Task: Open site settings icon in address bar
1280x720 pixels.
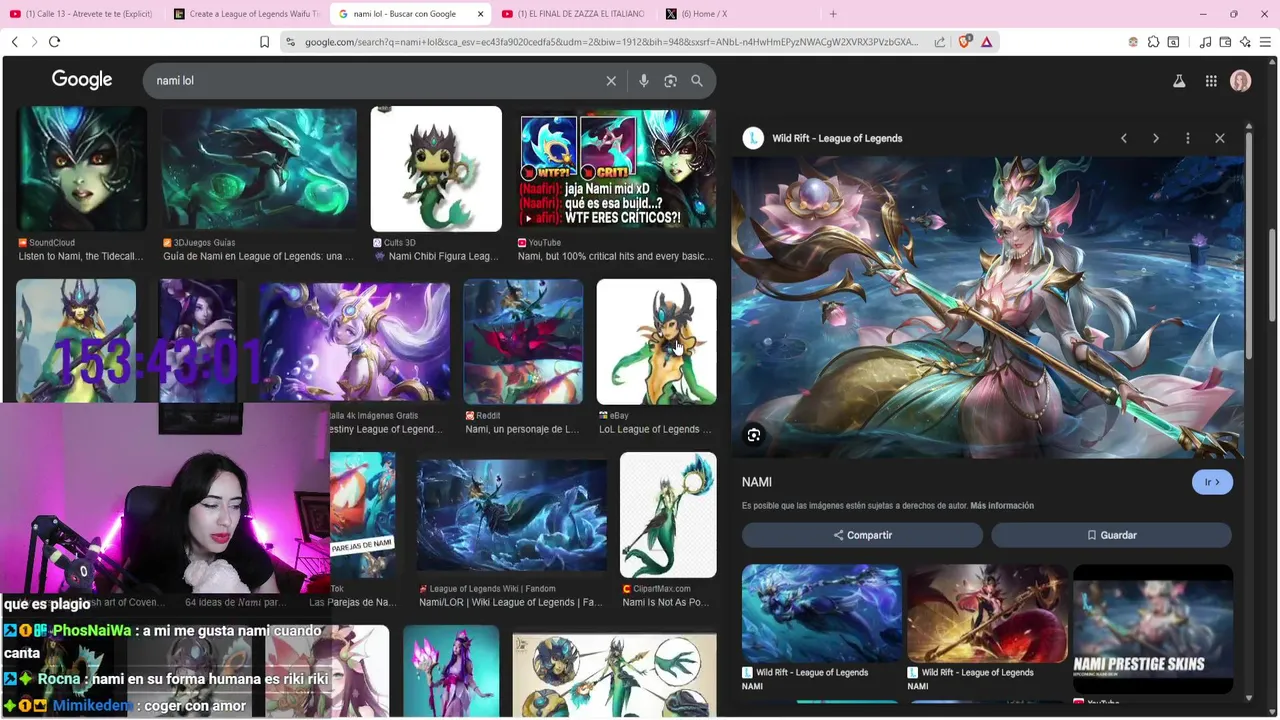Action: [290, 42]
